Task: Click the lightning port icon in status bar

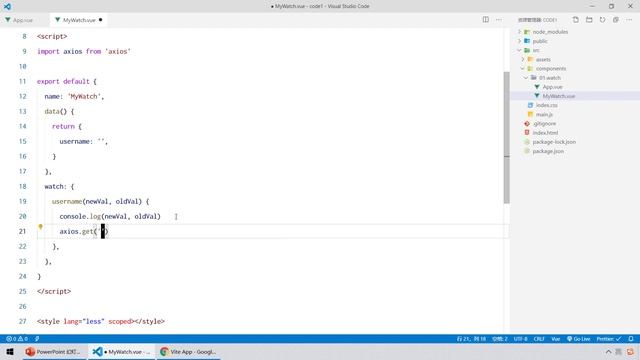Action: point(37,339)
